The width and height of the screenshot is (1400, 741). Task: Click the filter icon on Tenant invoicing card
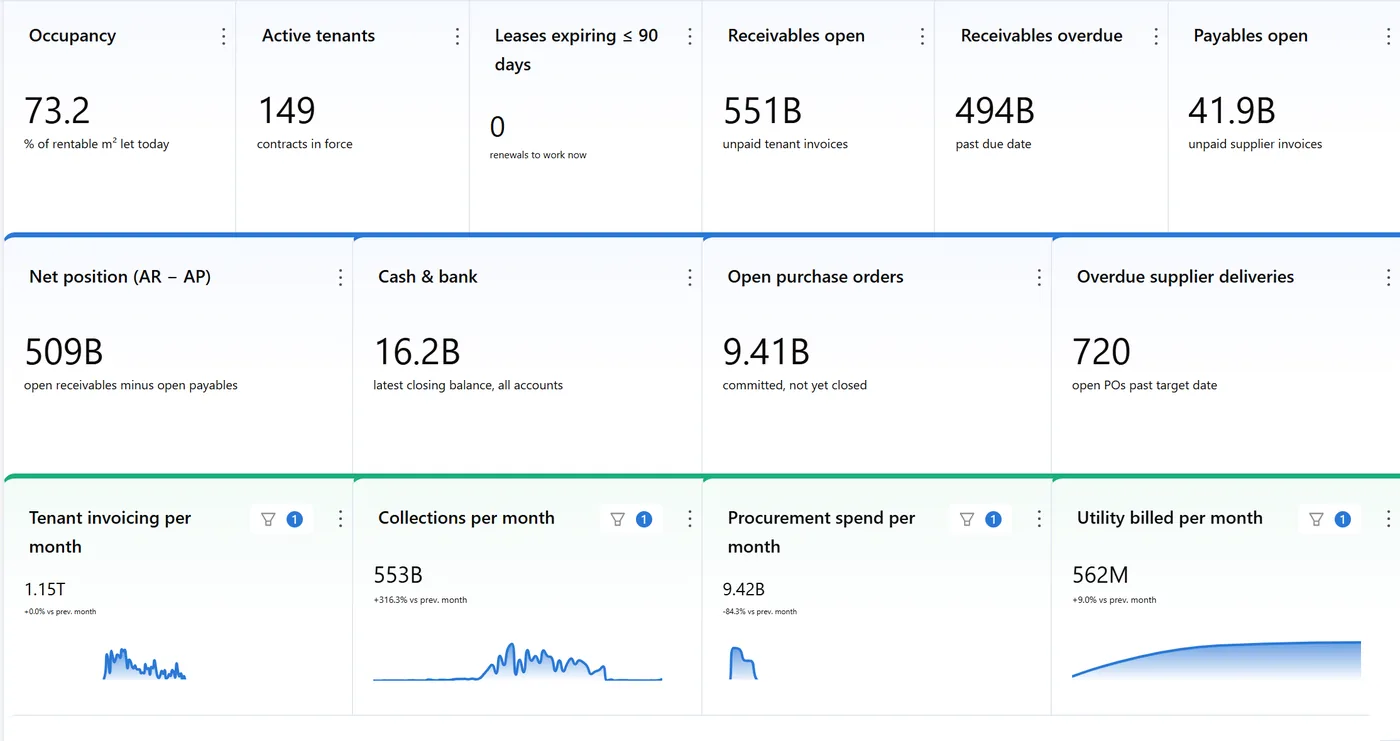[268, 519]
